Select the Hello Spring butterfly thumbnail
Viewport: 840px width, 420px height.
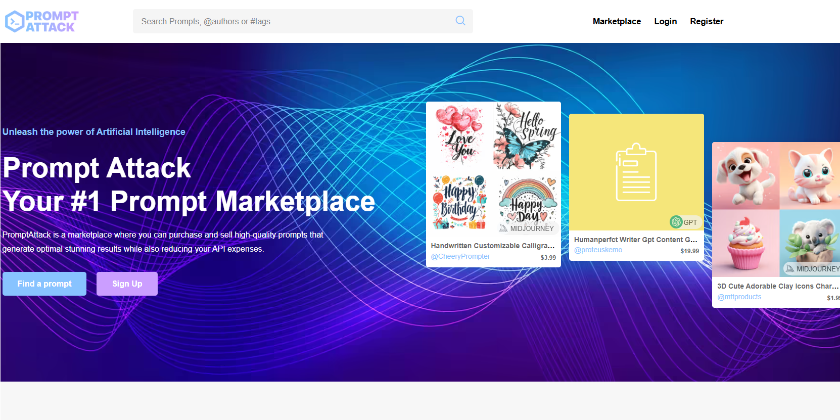[x=526, y=136]
